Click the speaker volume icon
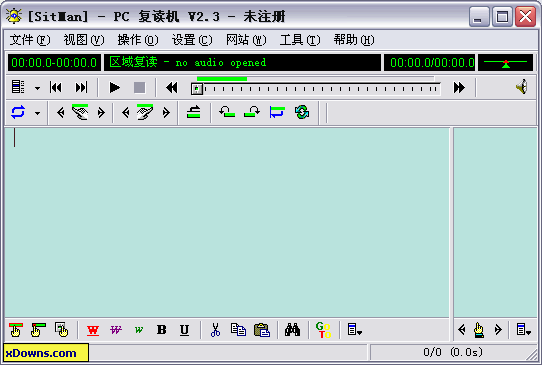This screenshot has width=542, height=365. coord(522,87)
